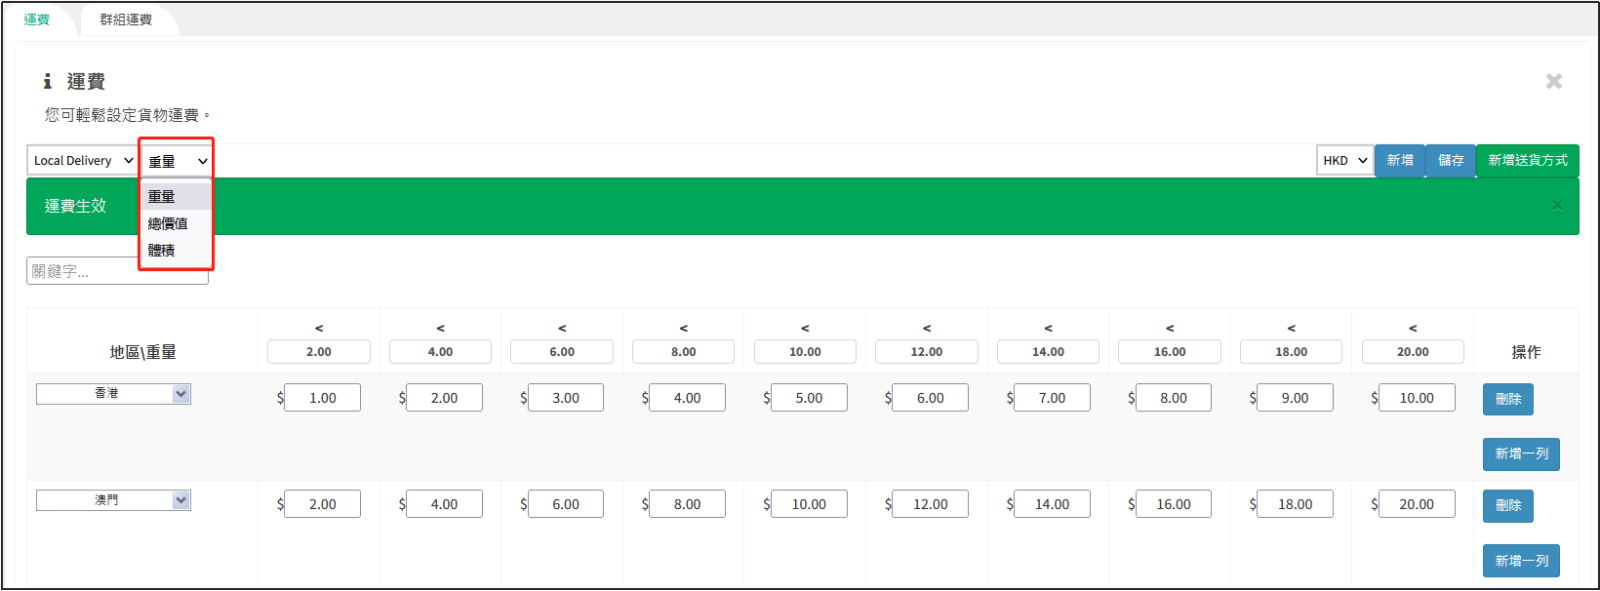Dismiss the green 運費生效 notification
Image resolution: width=1600 pixels, height=591 pixels.
point(1556,206)
